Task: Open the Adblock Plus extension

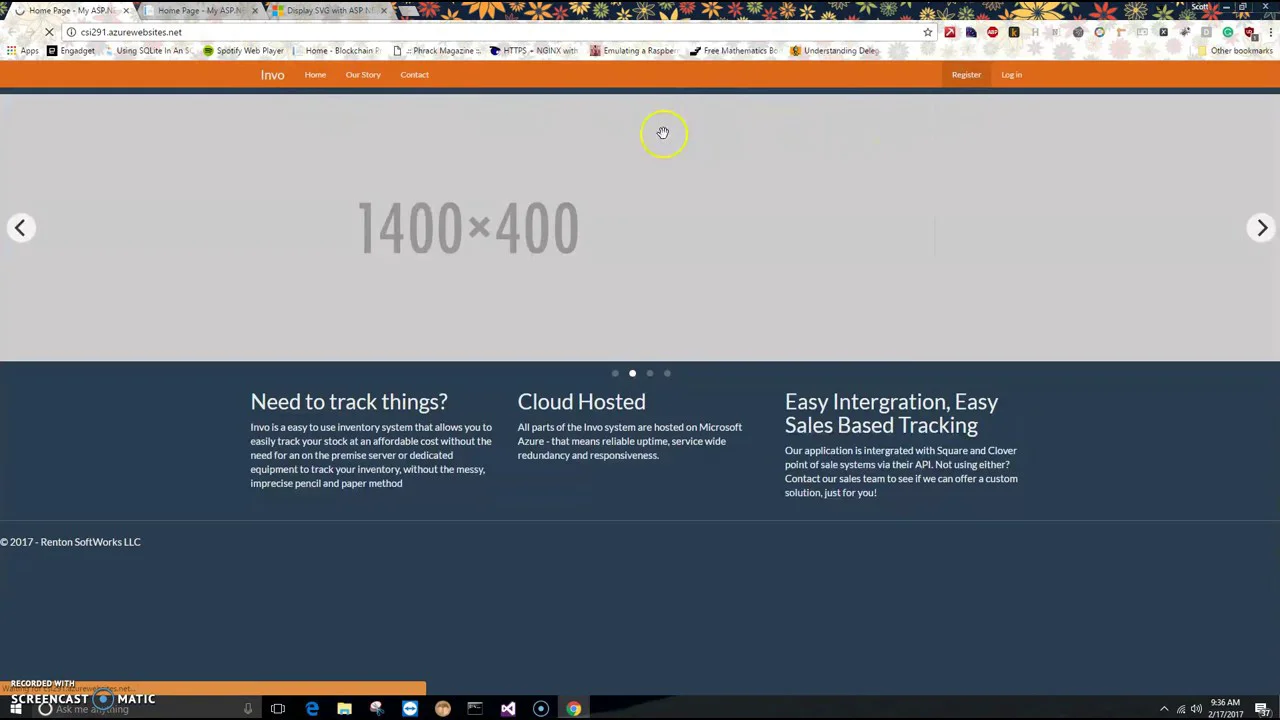Action: tap(992, 32)
